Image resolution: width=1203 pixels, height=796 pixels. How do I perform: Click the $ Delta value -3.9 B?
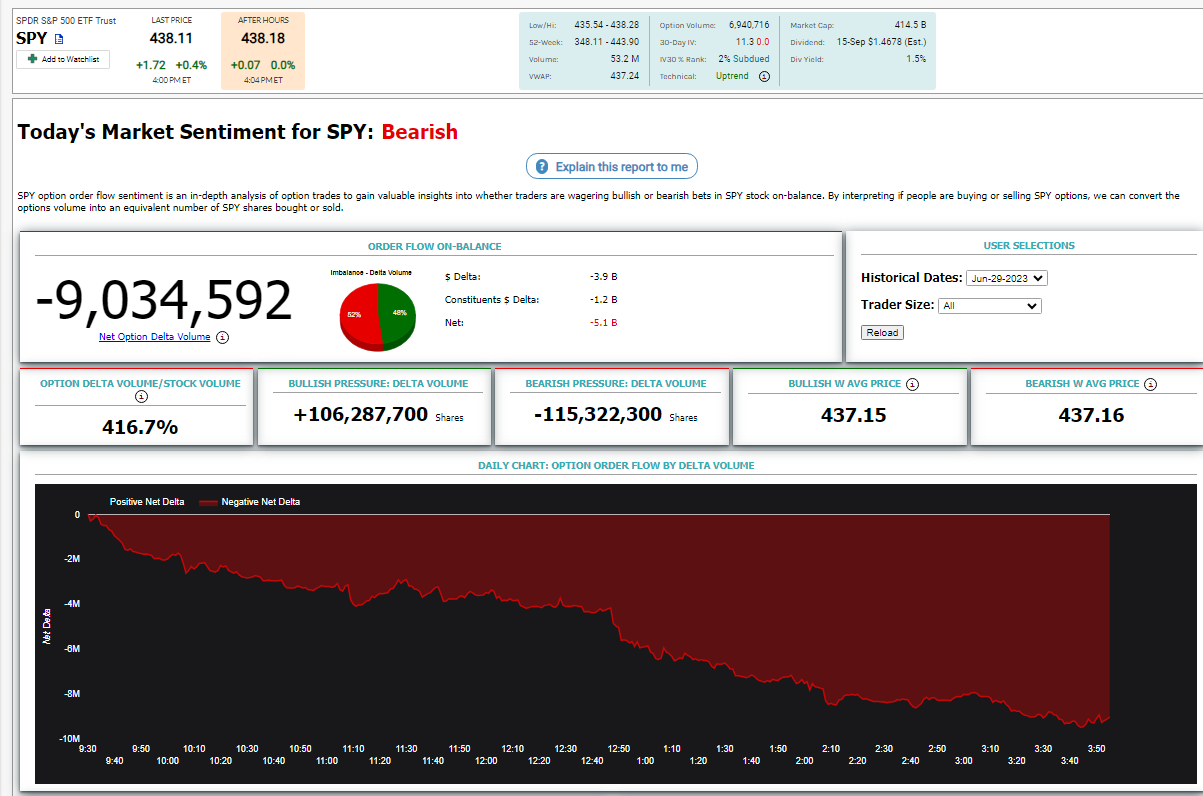coord(603,276)
